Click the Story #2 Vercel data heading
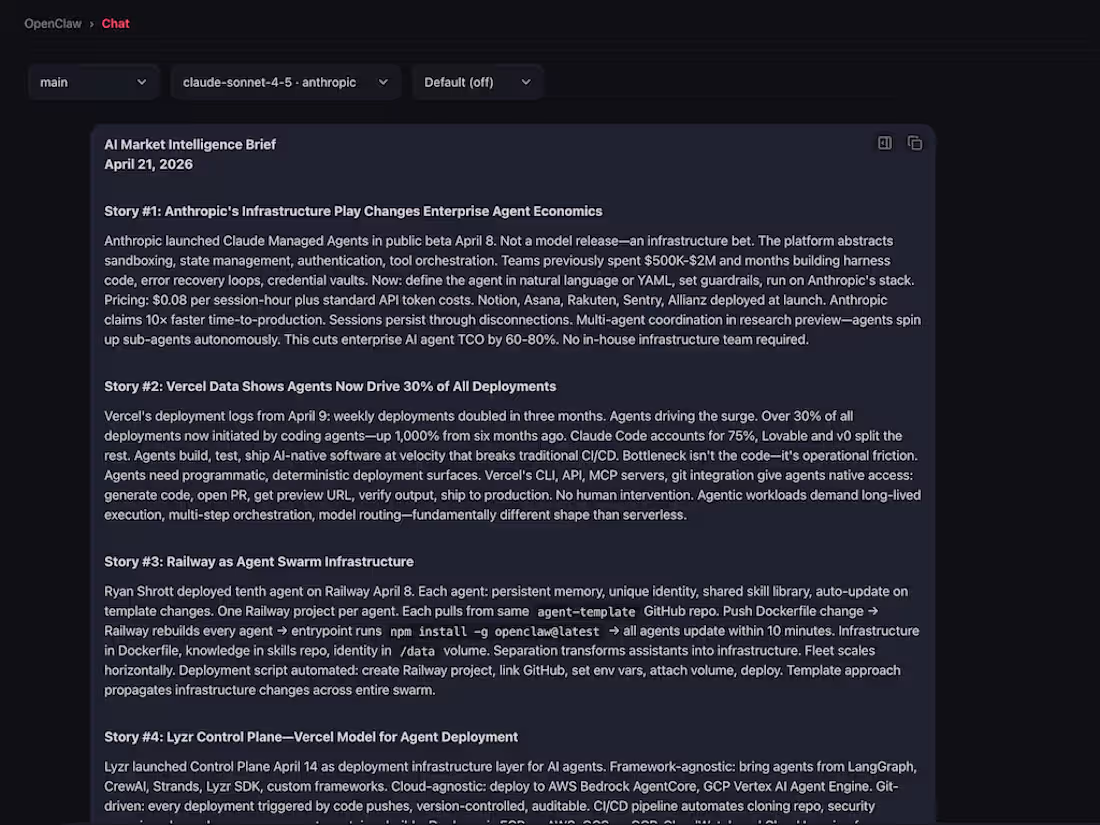This screenshot has width=1100, height=825. [x=330, y=386]
